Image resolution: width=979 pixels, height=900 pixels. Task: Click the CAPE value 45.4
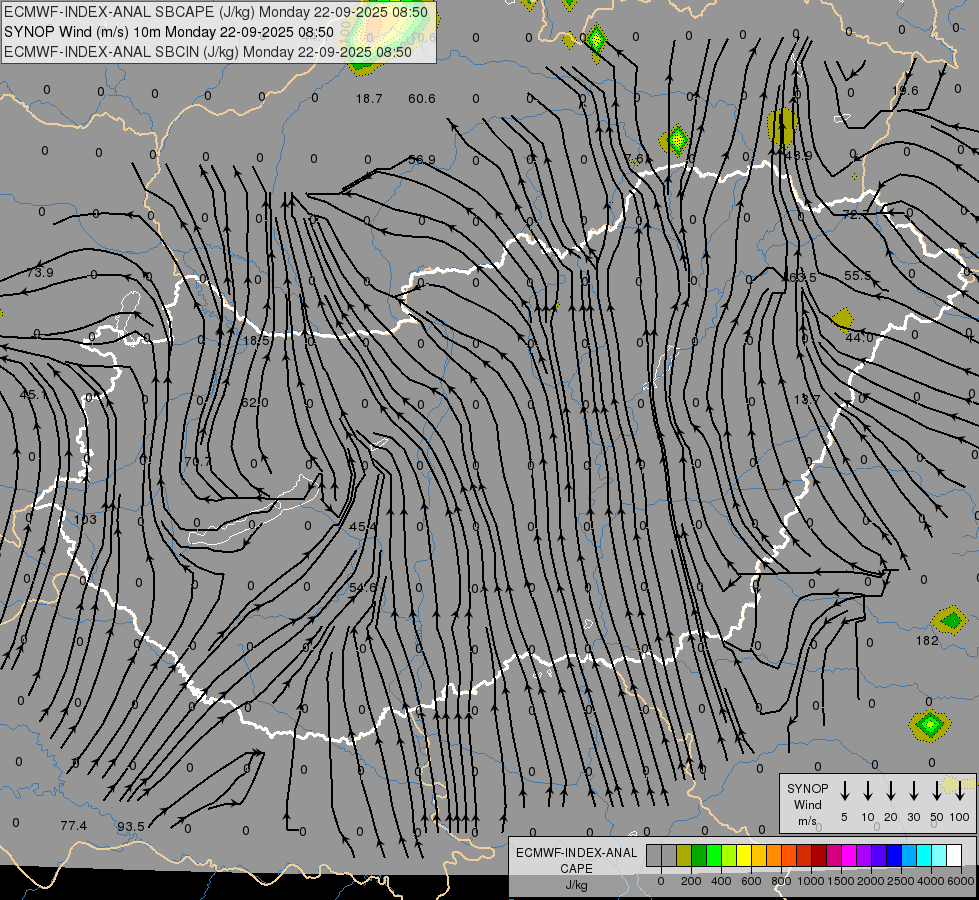click(363, 527)
